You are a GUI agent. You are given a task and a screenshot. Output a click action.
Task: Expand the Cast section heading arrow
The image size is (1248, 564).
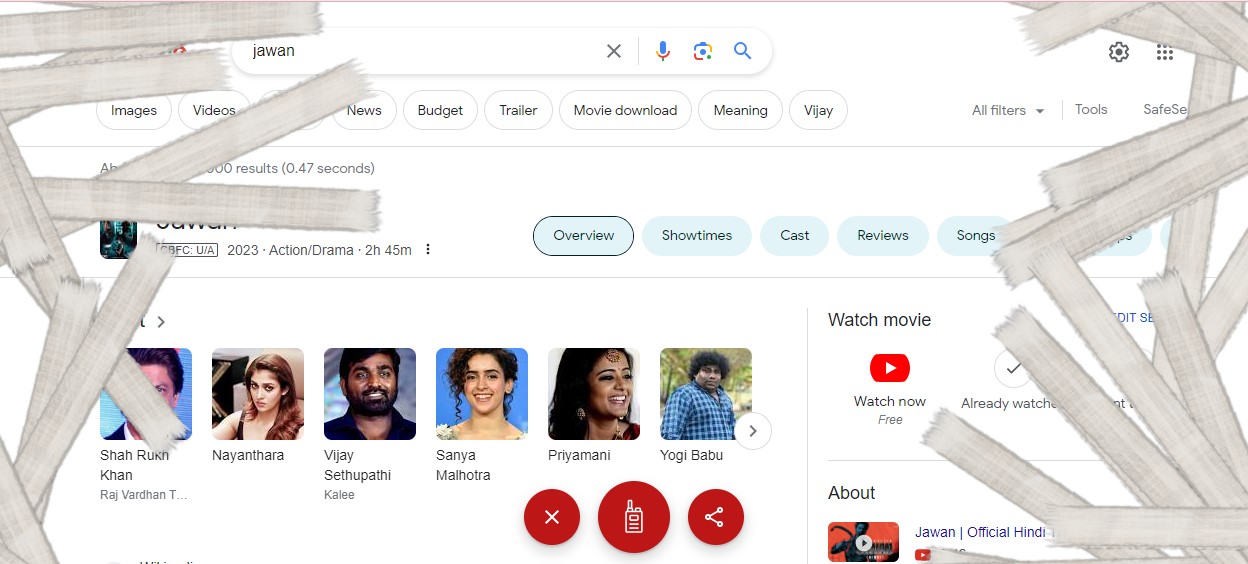click(161, 322)
